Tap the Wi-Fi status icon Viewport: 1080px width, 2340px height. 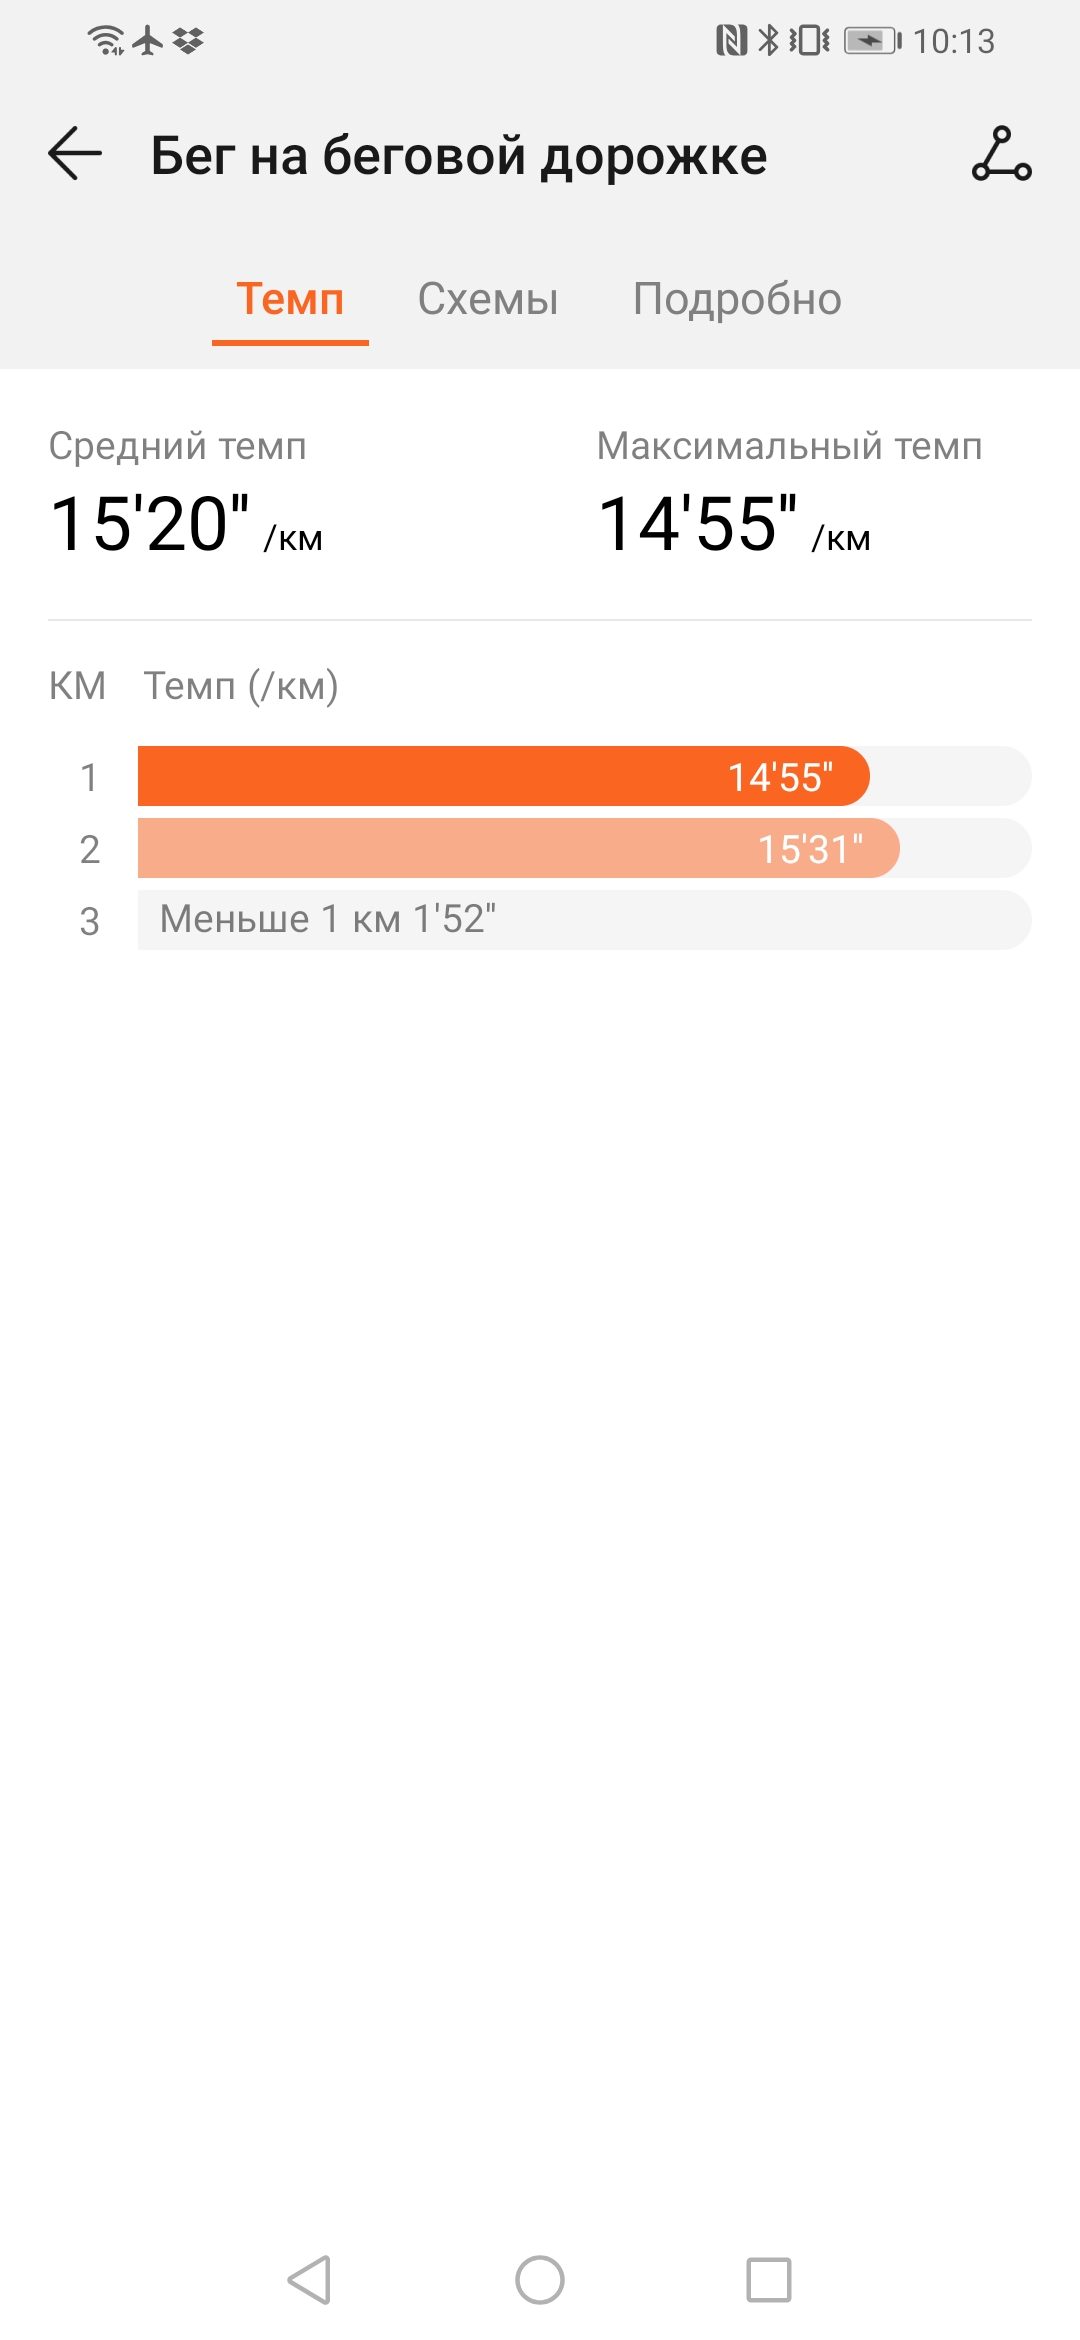105,40
